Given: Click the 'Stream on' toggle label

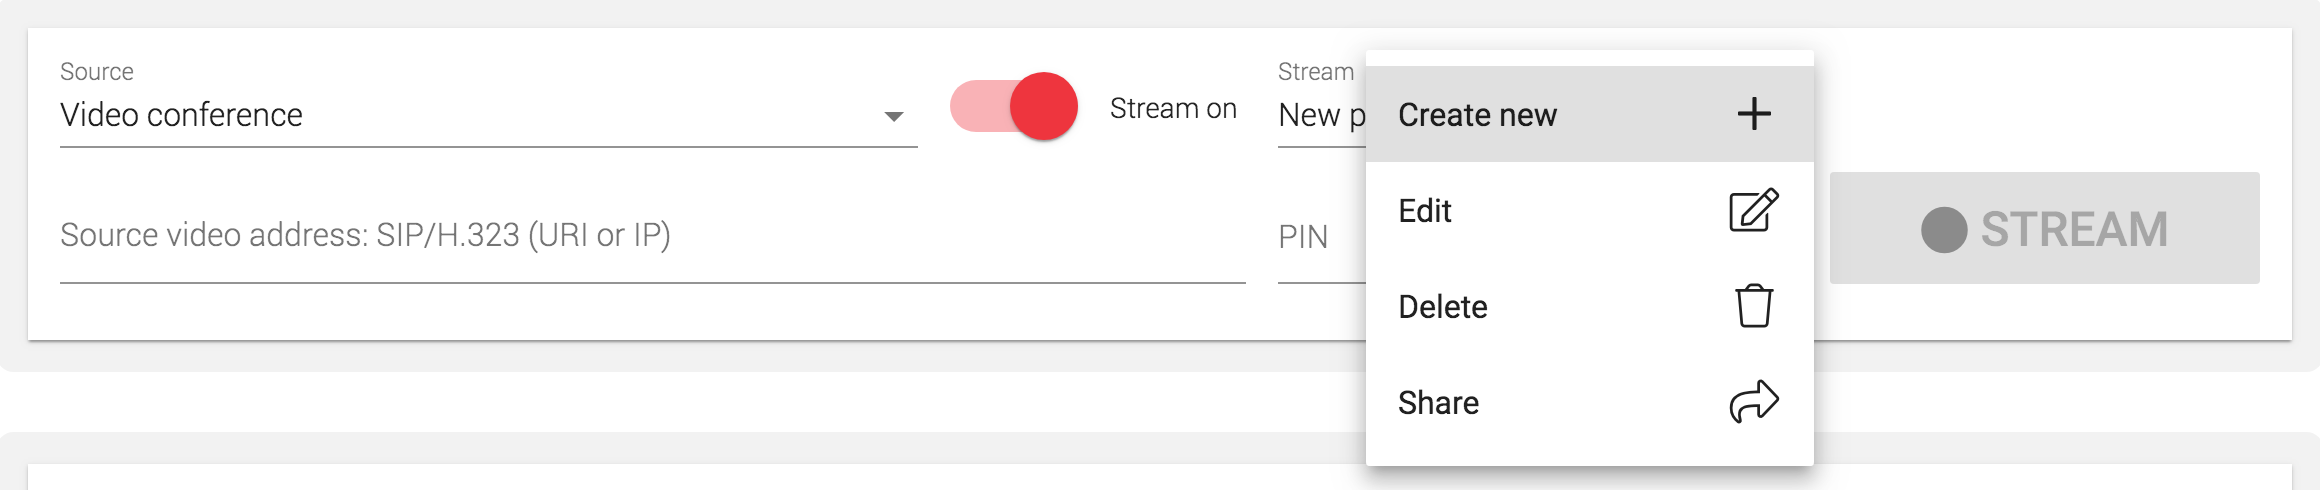Looking at the screenshot, I should (x=1173, y=108).
